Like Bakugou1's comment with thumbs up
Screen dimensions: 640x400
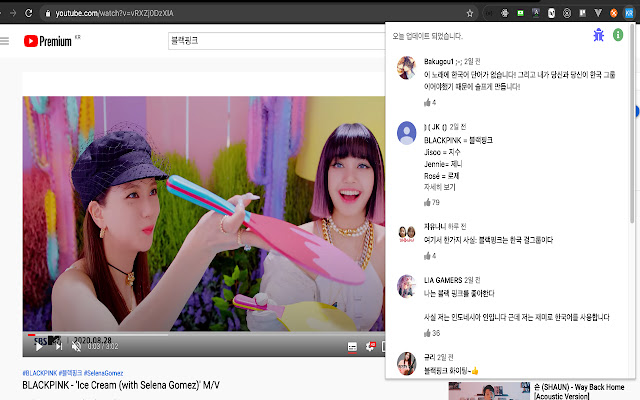click(x=427, y=102)
